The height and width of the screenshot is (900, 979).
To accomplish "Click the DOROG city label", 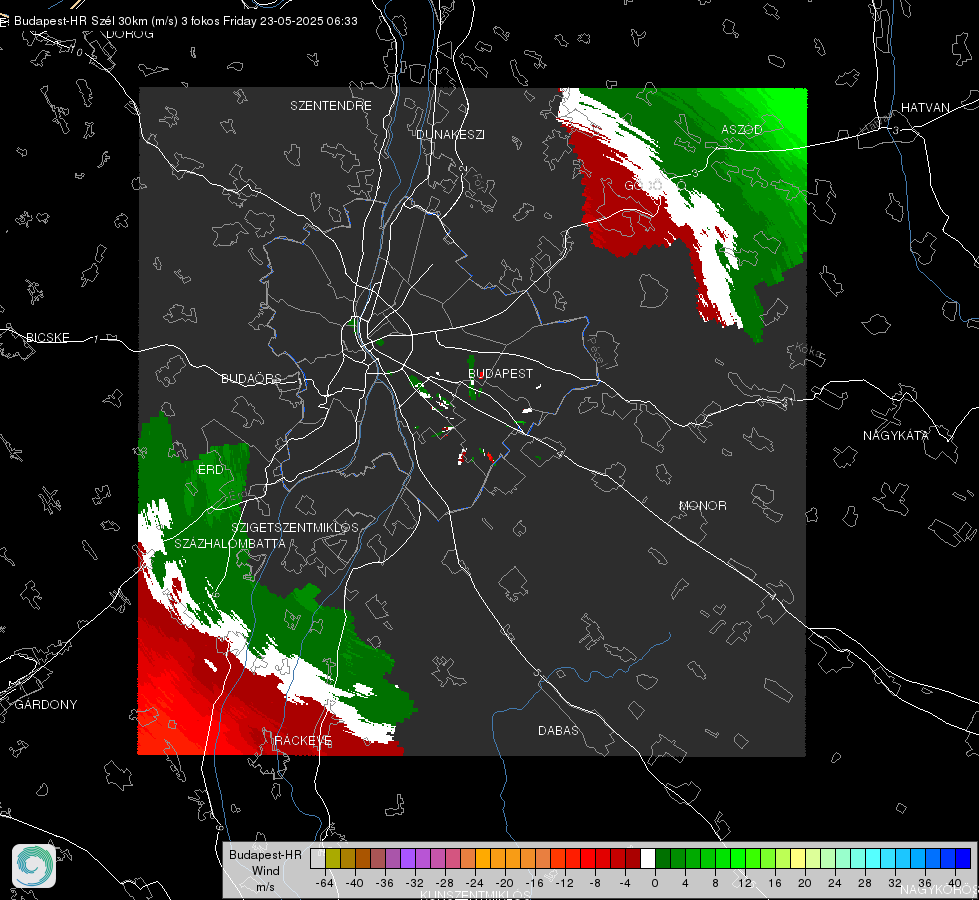I will 130,34.
